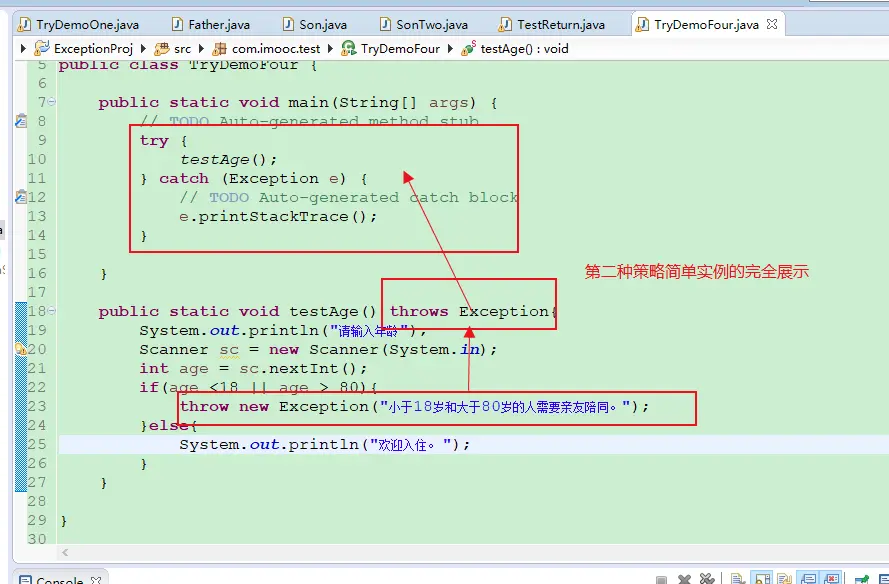Screen dimensions: 889x584
Task: Click the TryDemoFour breadcrumb text
Action: (x=400, y=48)
